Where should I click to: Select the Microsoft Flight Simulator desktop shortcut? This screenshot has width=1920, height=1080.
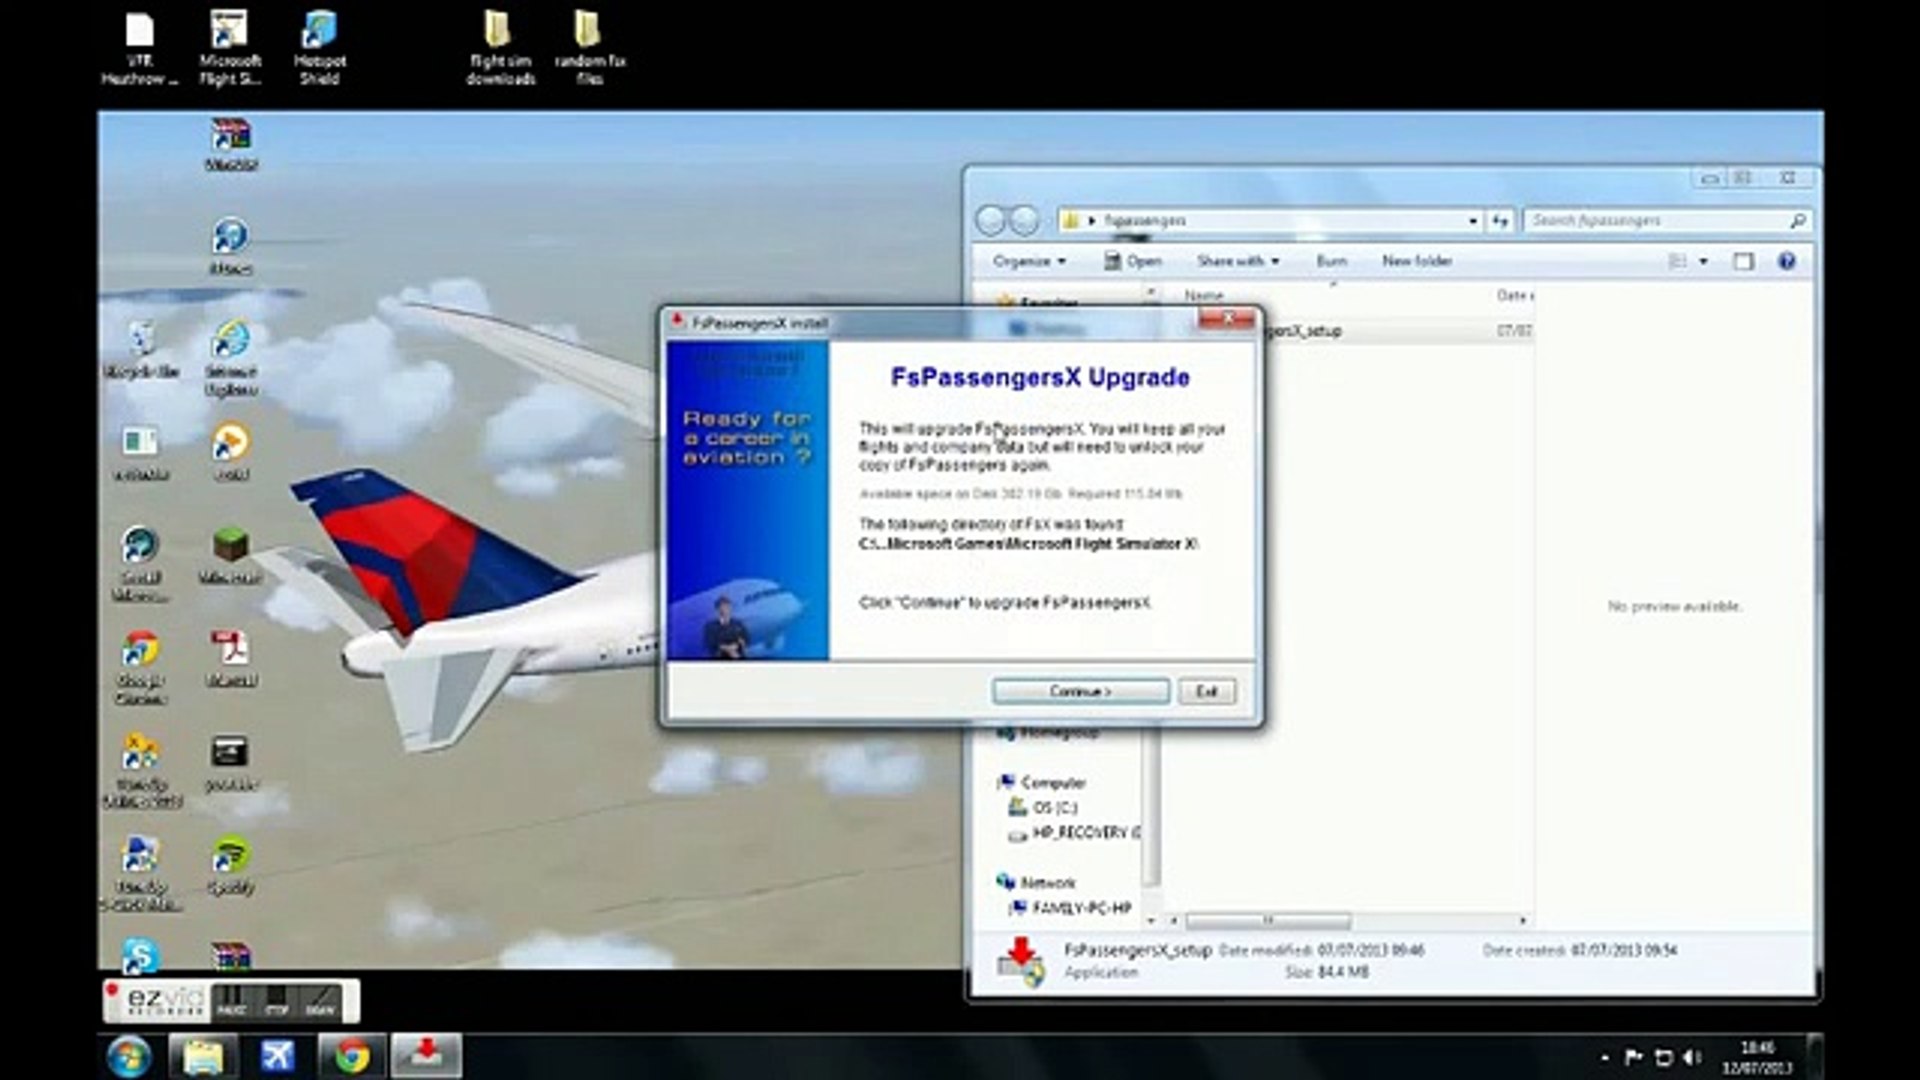(230, 47)
